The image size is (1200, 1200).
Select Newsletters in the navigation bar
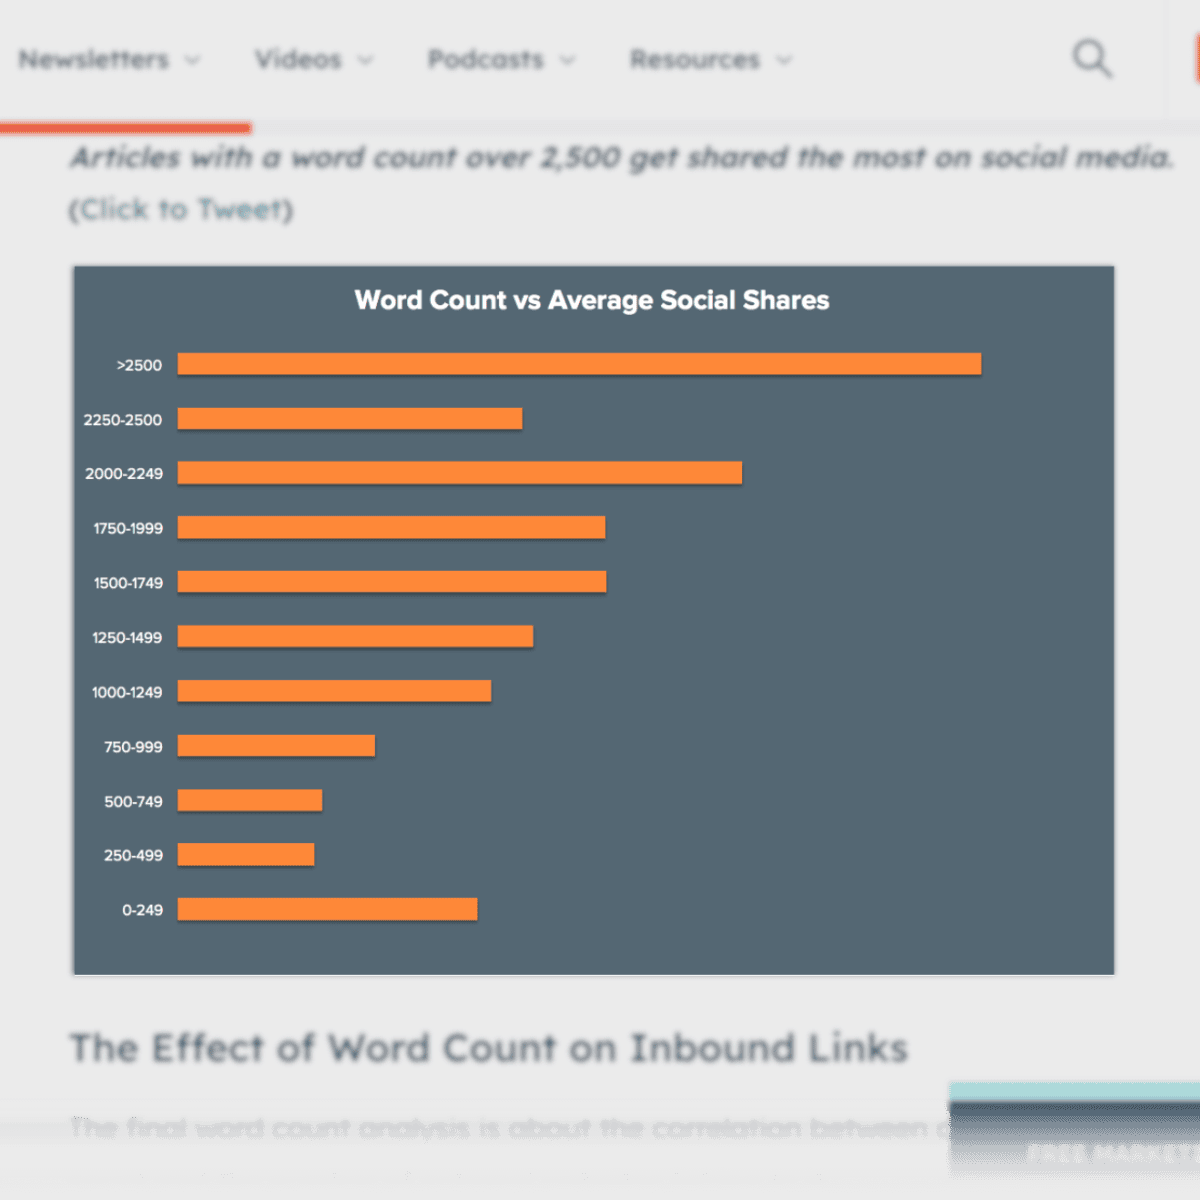(94, 59)
